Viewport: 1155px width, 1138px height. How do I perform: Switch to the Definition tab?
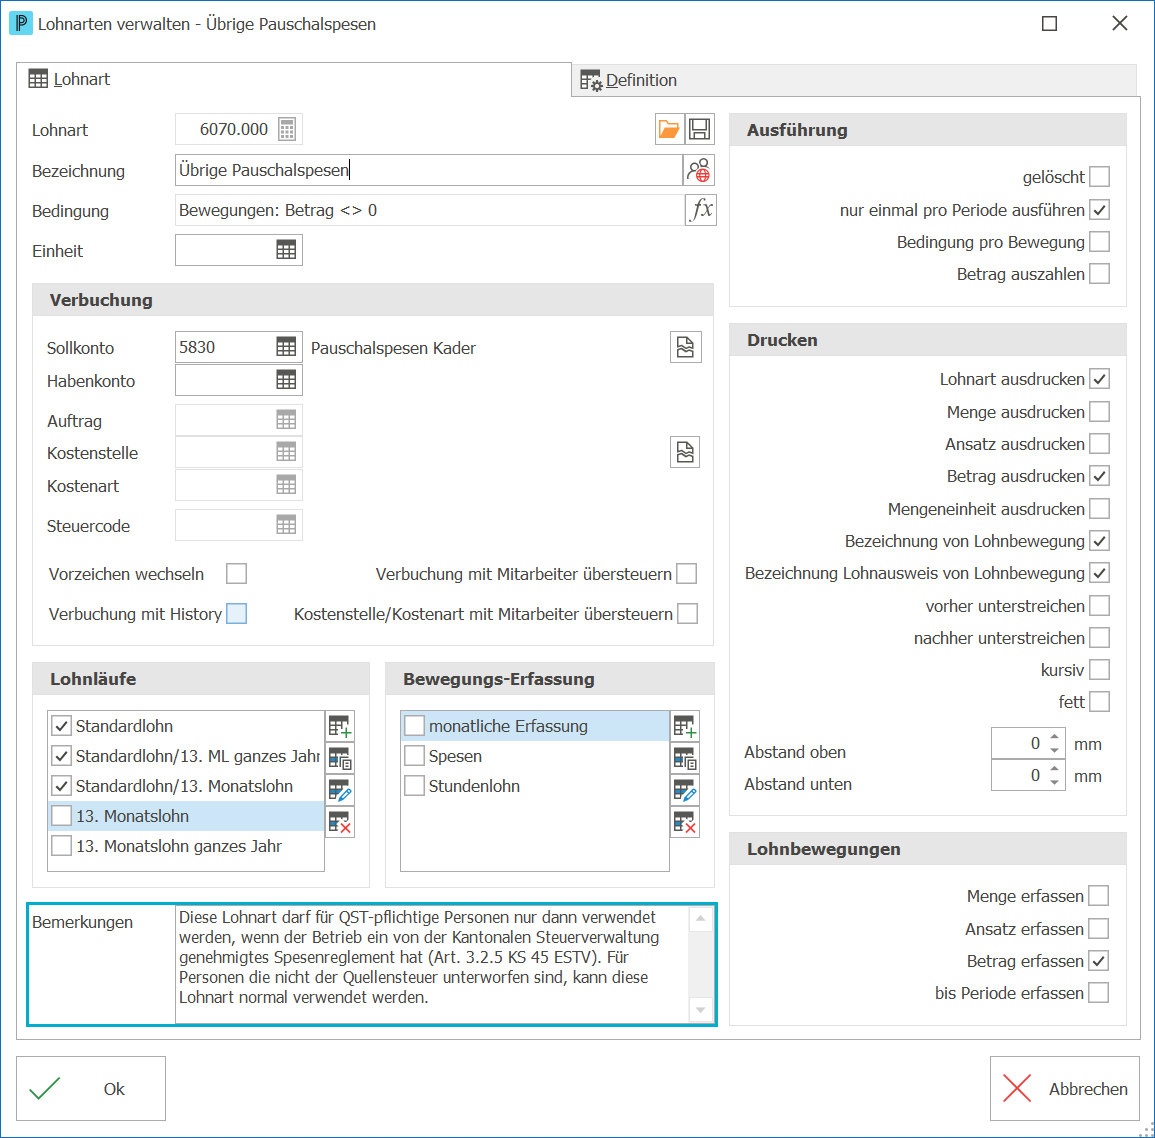pos(854,80)
